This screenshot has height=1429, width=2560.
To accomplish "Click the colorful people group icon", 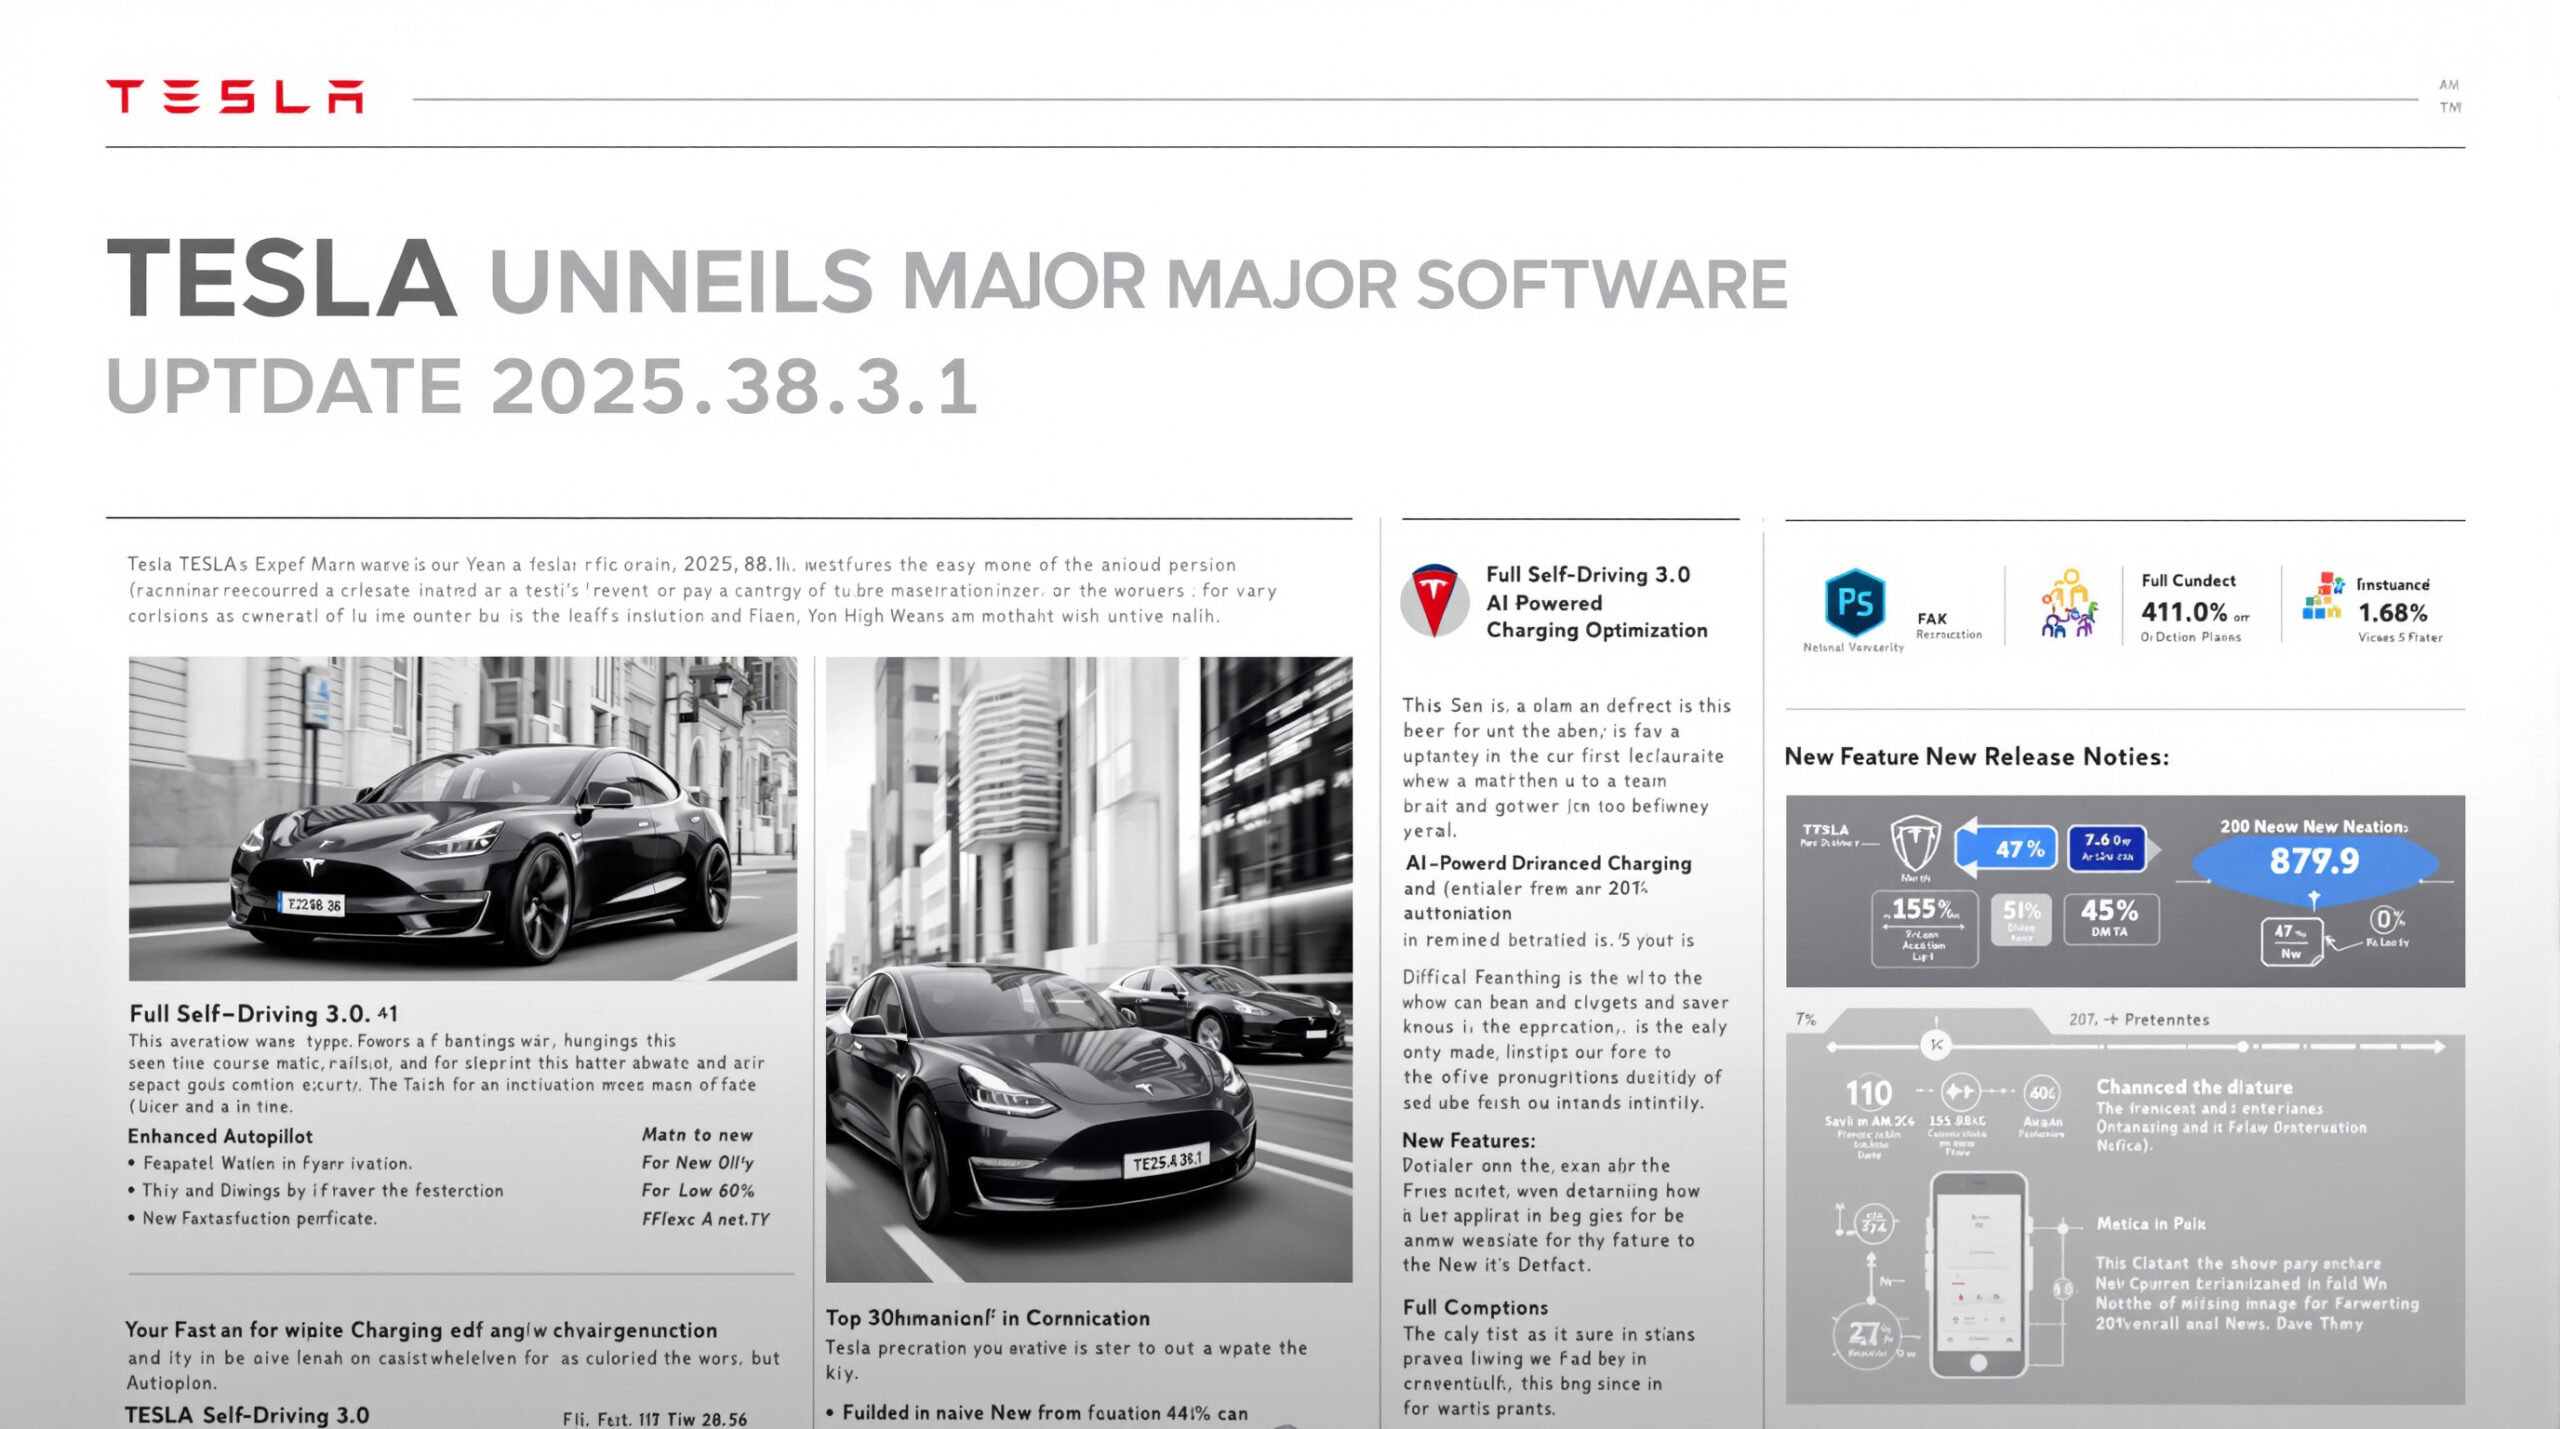I will click(x=2068, y=605).
